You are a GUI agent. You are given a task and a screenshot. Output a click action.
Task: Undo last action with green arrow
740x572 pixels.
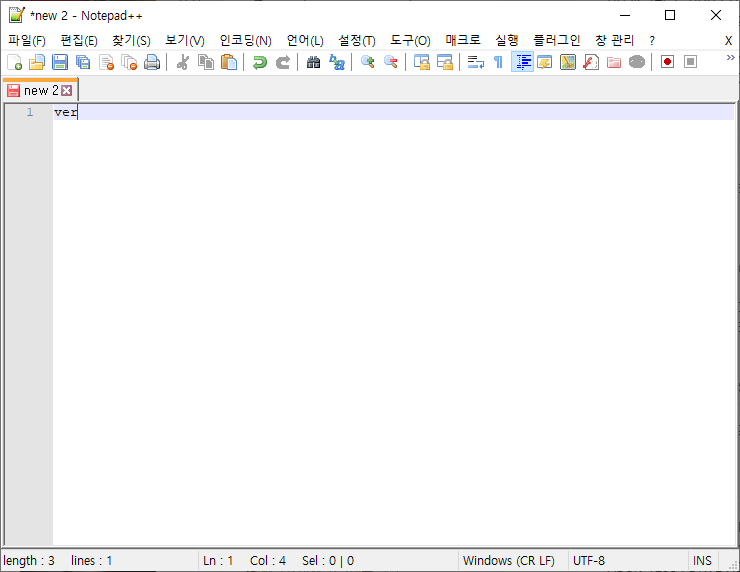(x=260, y=62)
